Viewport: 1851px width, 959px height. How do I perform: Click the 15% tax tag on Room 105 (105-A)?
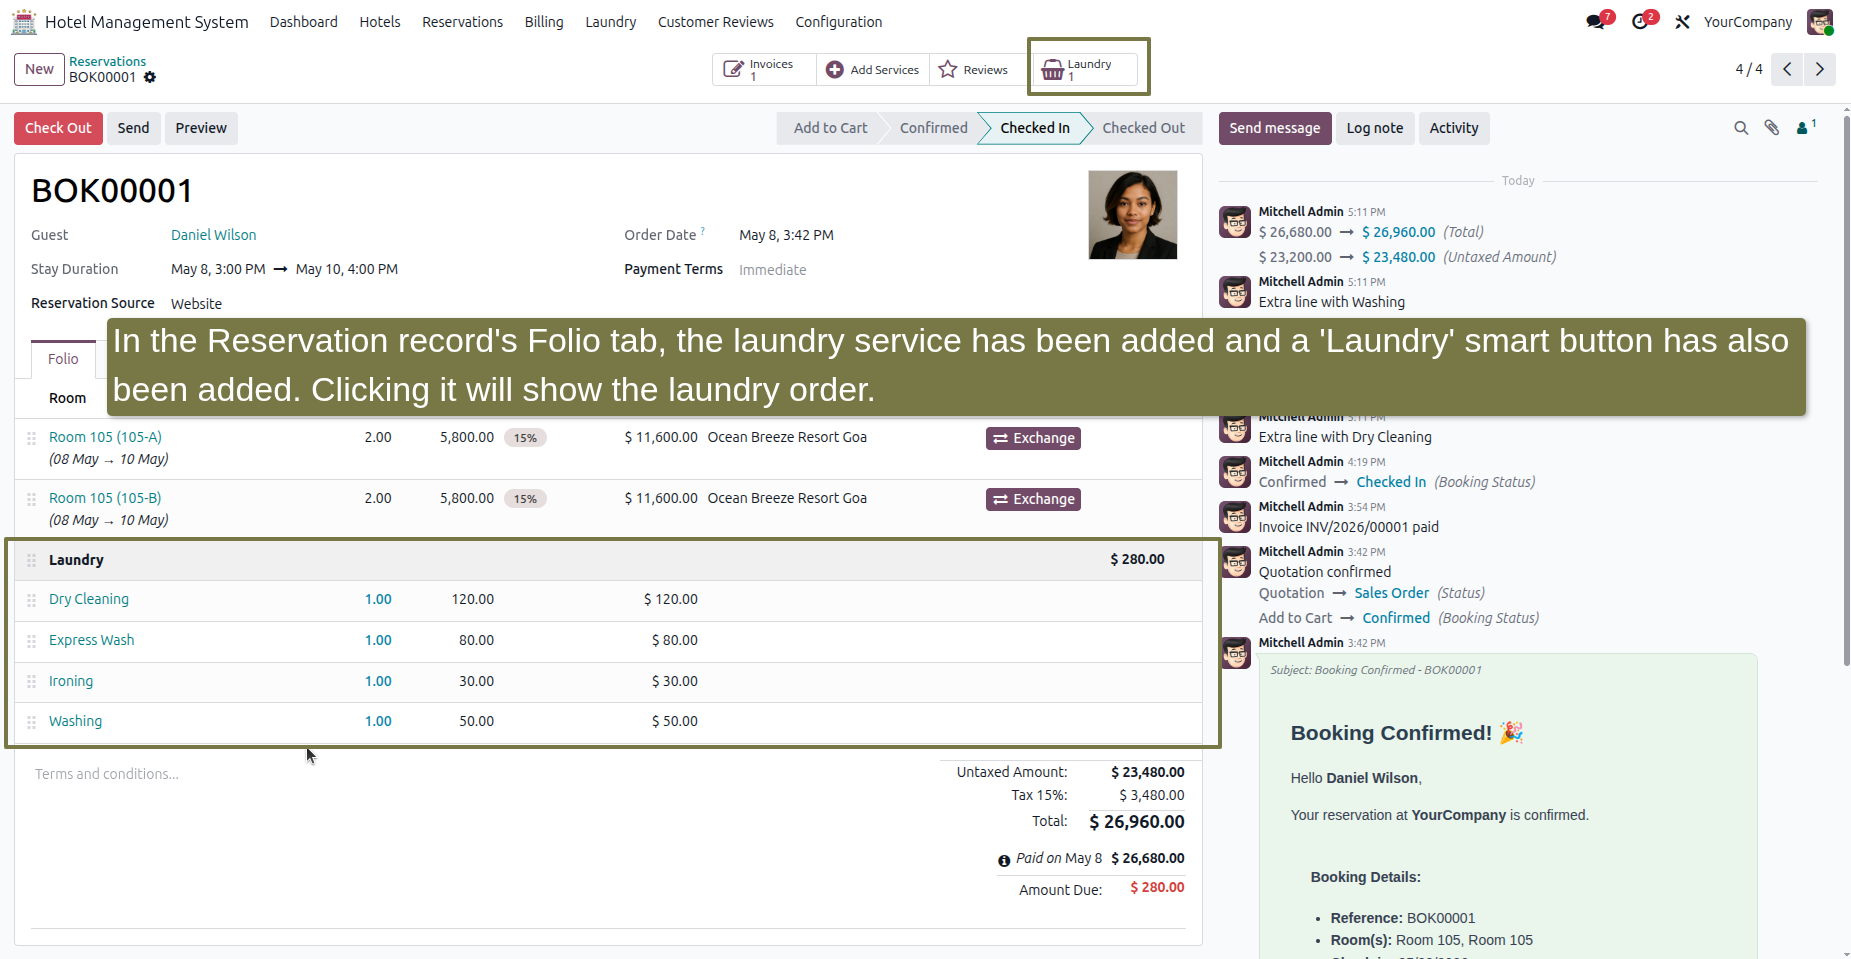click(x=525, y=438)
